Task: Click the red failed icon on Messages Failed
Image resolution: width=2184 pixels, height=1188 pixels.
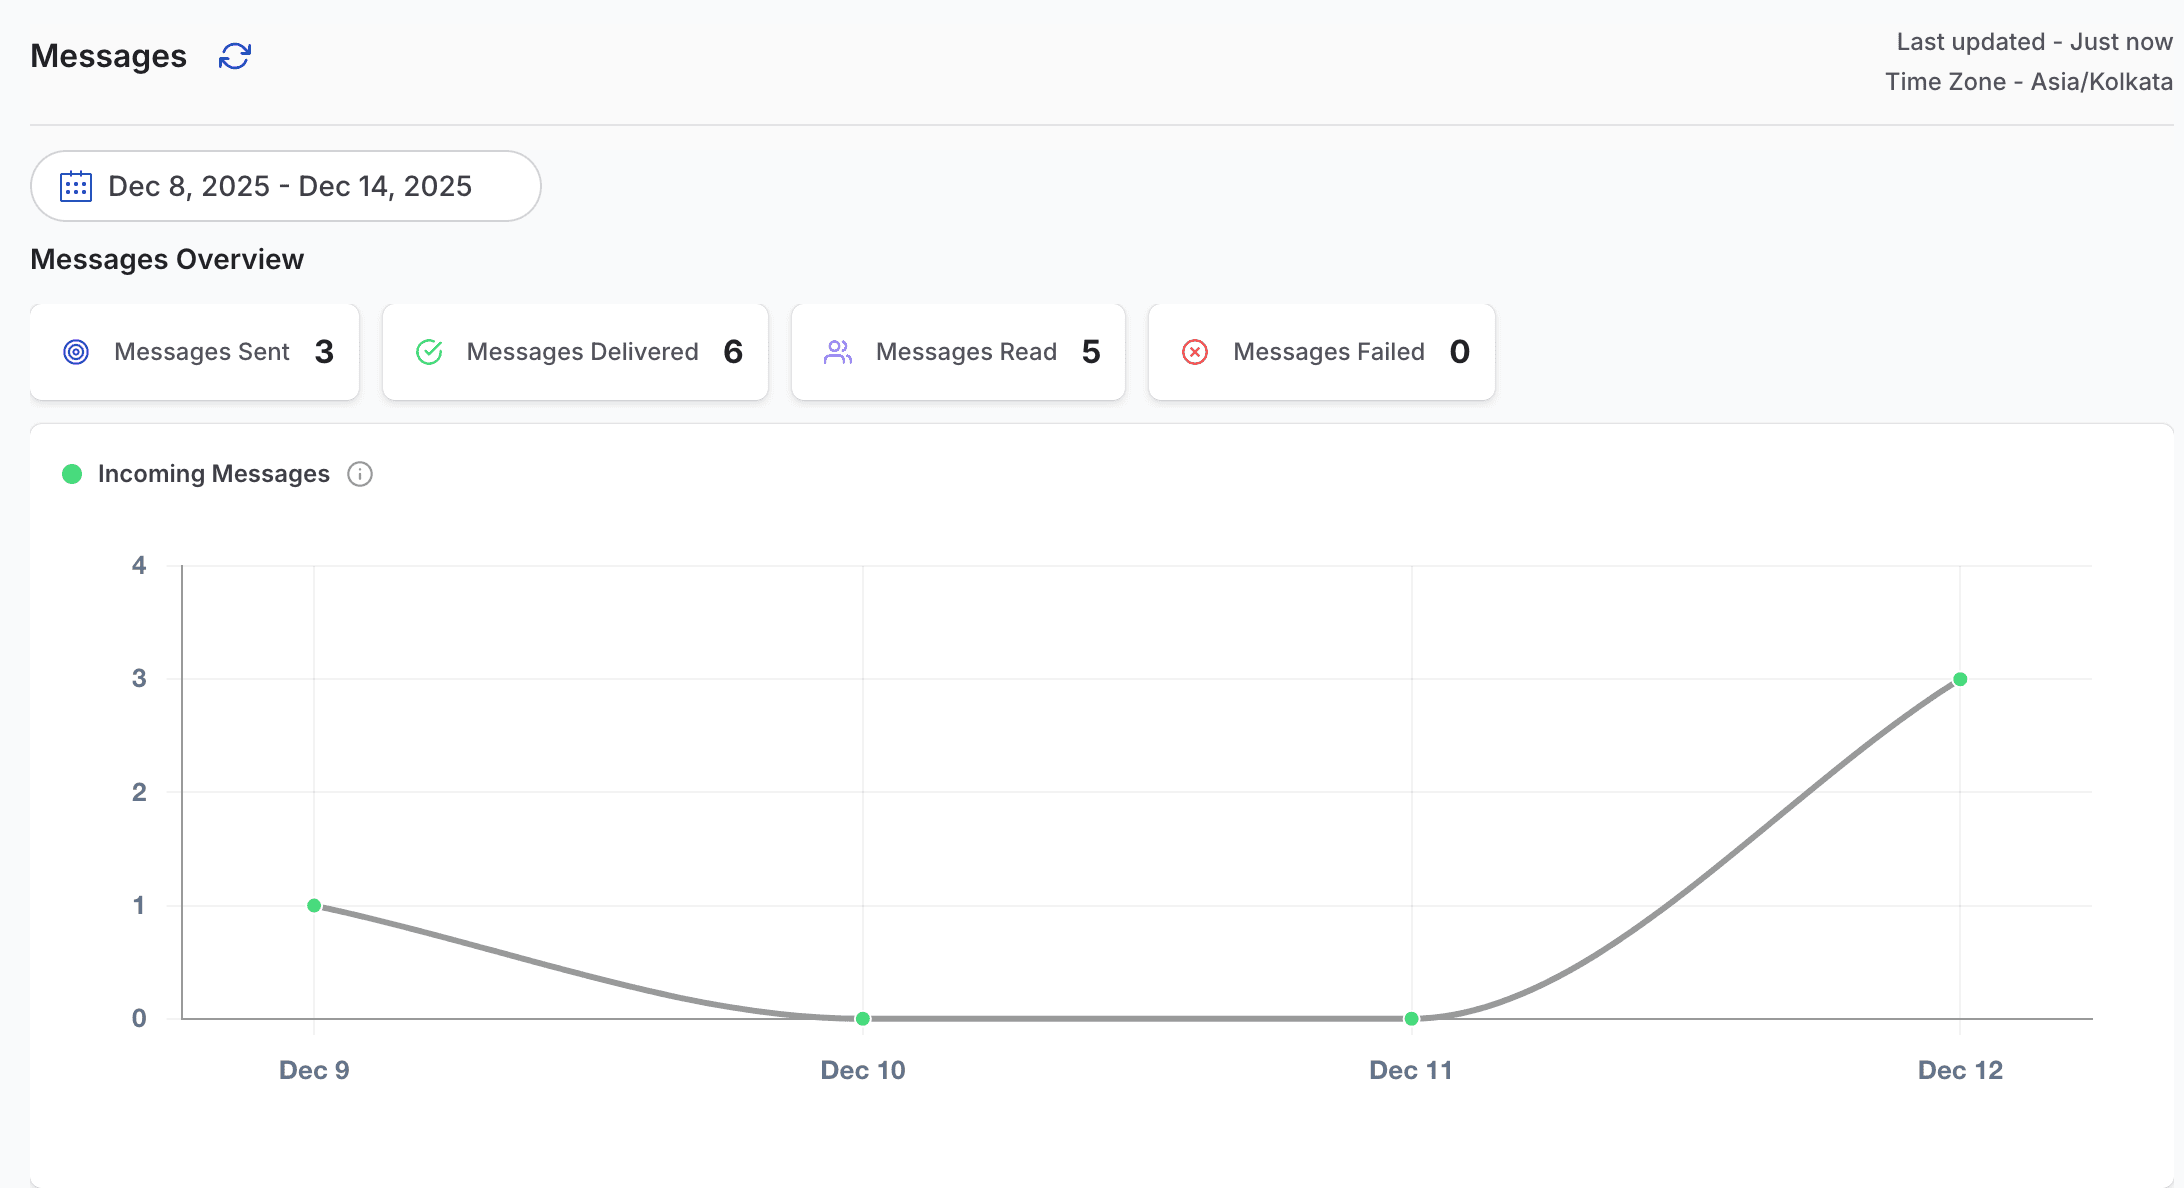Action: [1195, 352]
